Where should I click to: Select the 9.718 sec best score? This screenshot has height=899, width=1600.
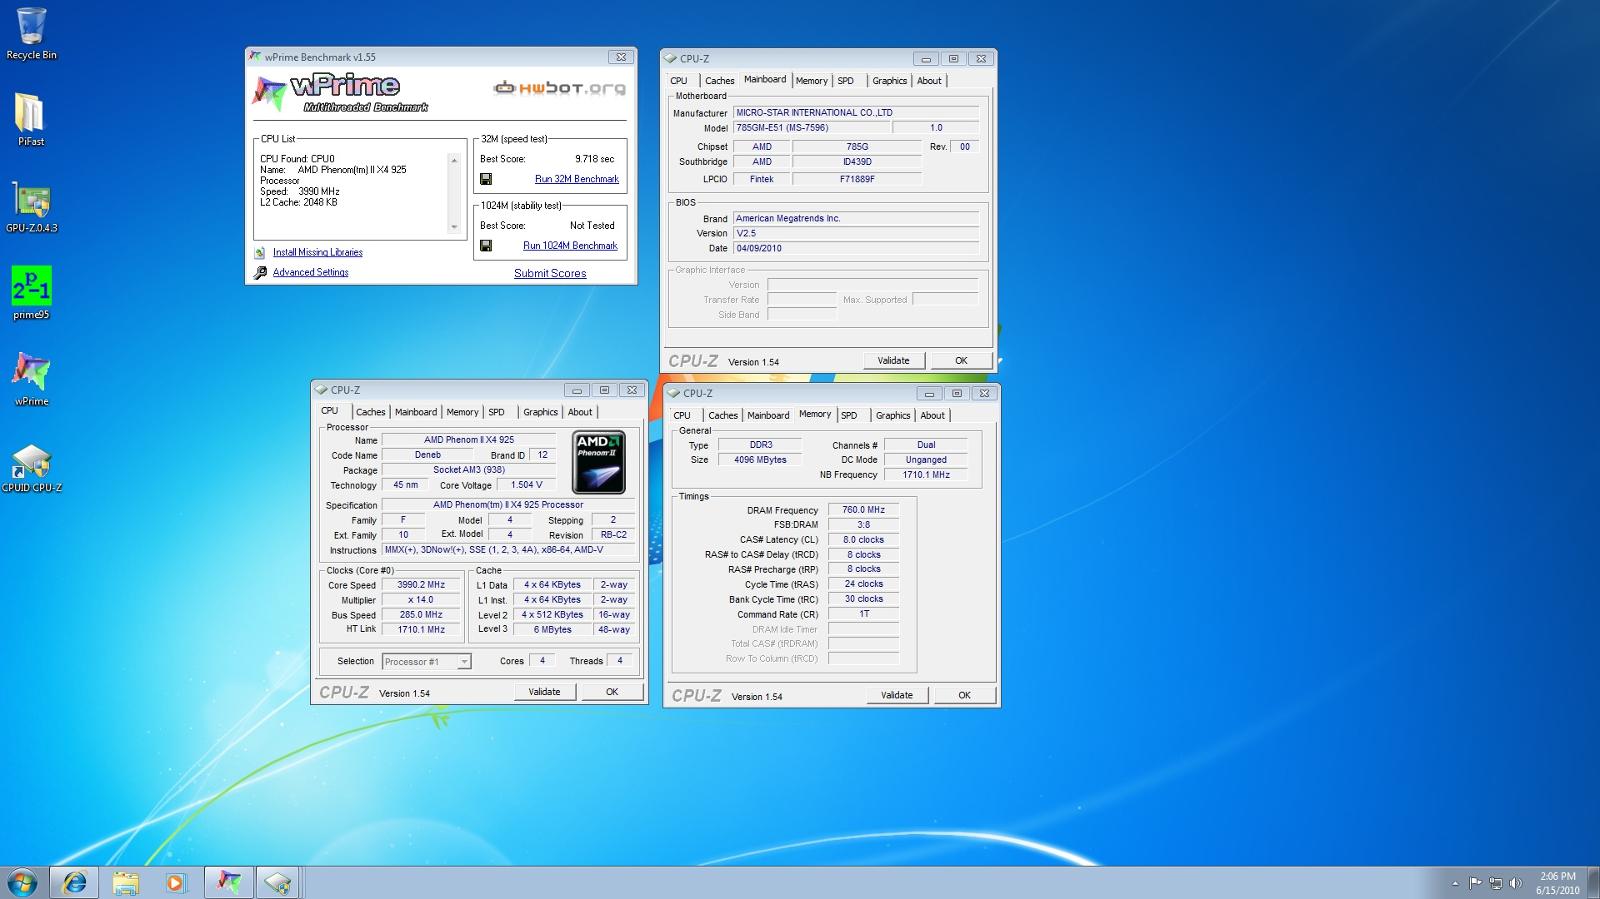point(595,159)
